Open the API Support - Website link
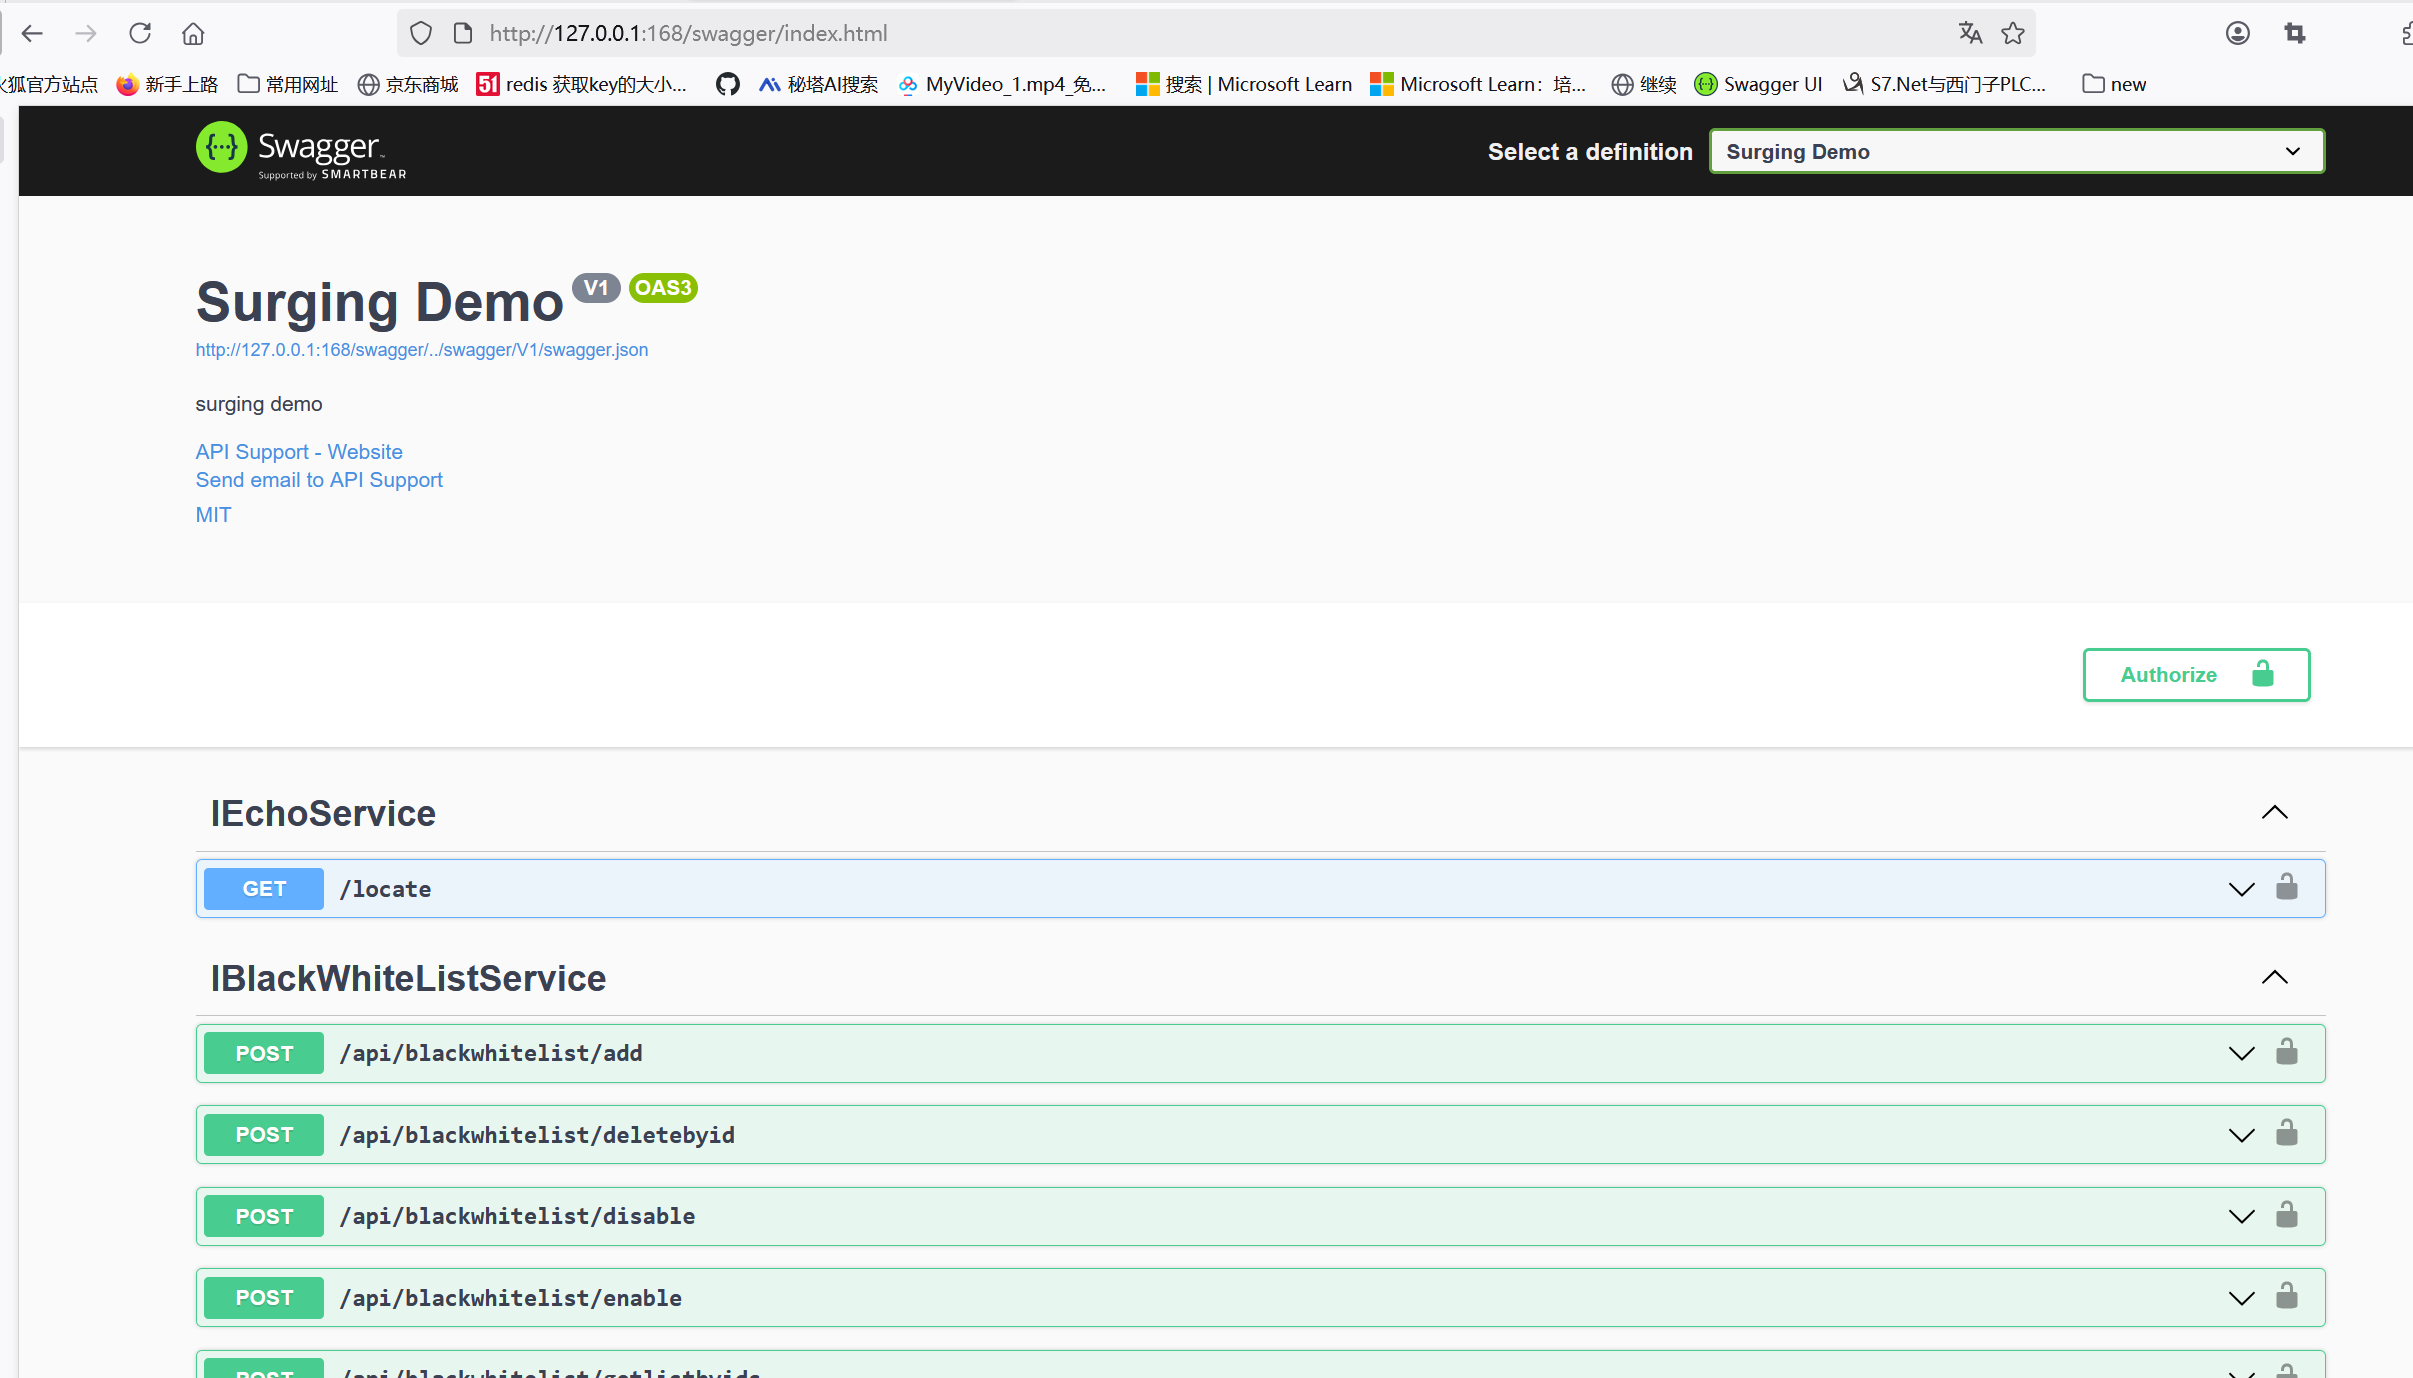The height and width of the screenshot is (1378, 2413). coord(299,452)
